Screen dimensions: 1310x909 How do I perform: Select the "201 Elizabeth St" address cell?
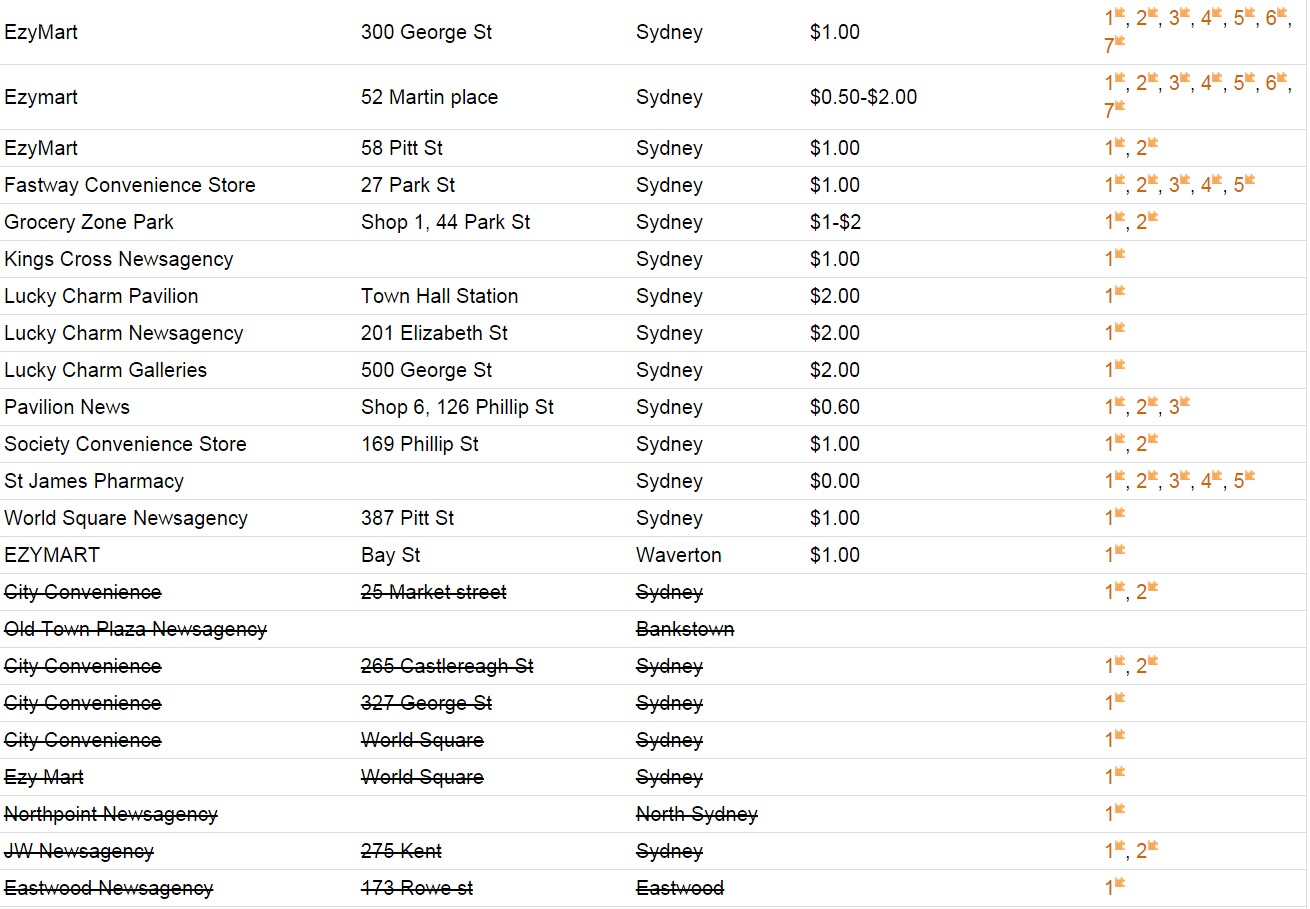point(435,333)
